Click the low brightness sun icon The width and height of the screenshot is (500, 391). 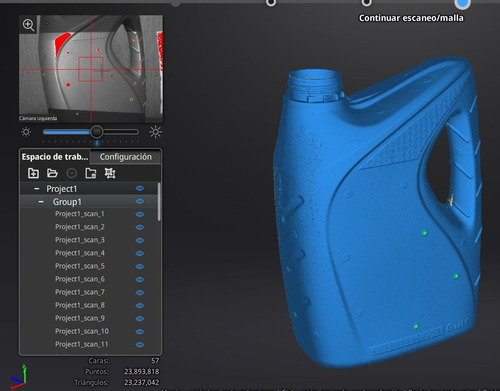pyautogui.click(x=26, y=132)
